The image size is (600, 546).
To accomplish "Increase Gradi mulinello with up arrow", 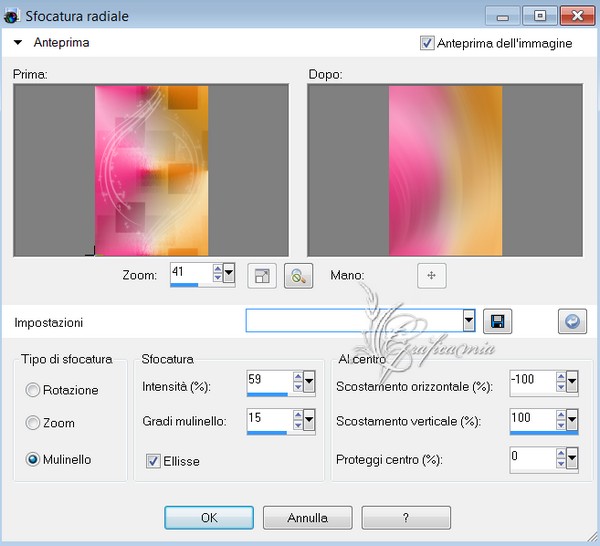I will [298, 415].
